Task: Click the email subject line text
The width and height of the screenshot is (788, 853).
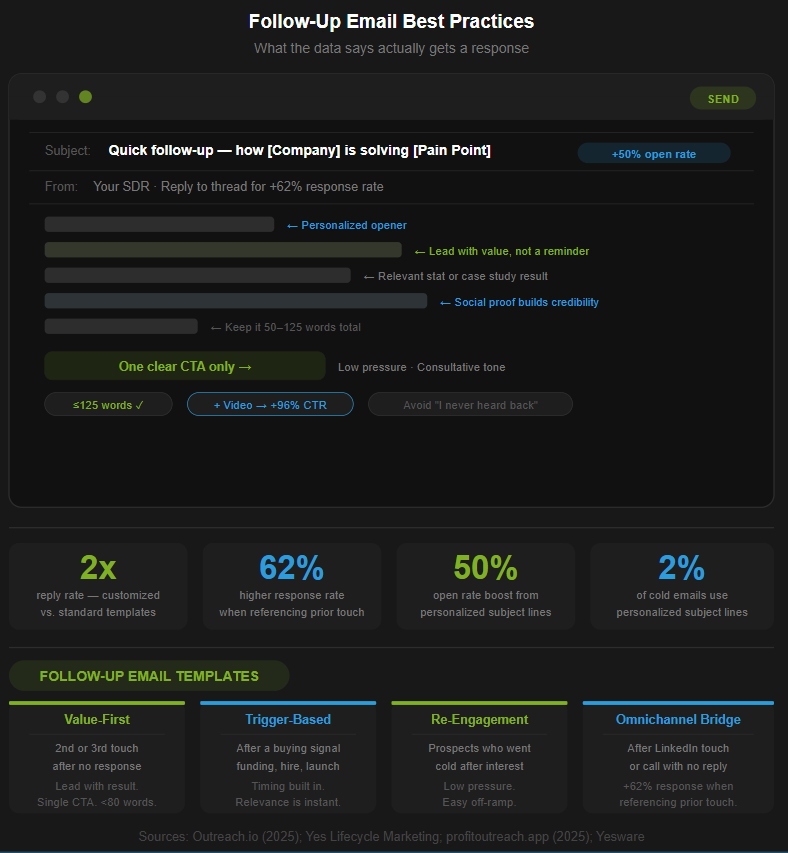Action: pyautogui.click(x=299, y=150)
